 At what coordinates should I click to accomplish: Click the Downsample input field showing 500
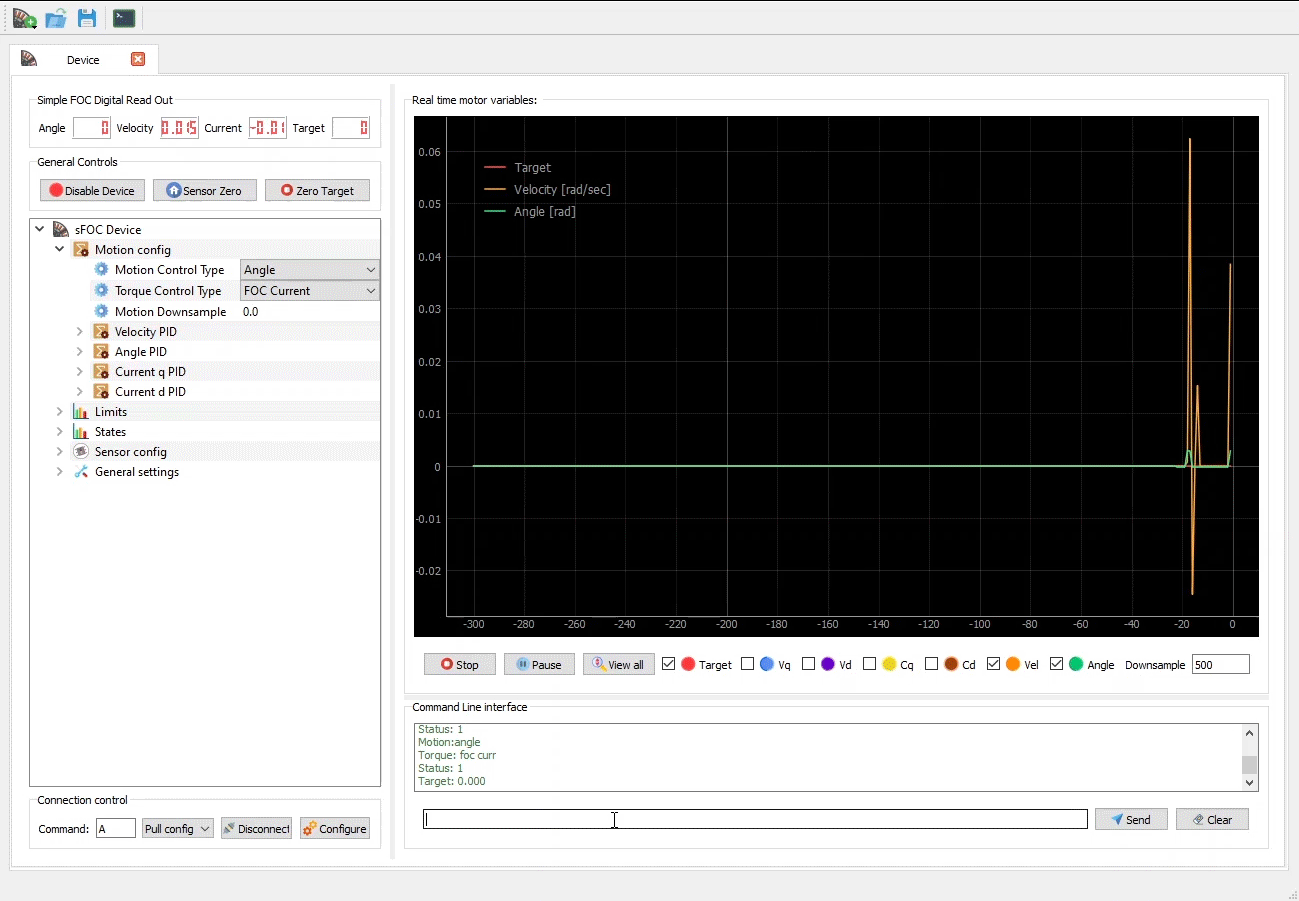[1221, 664]
